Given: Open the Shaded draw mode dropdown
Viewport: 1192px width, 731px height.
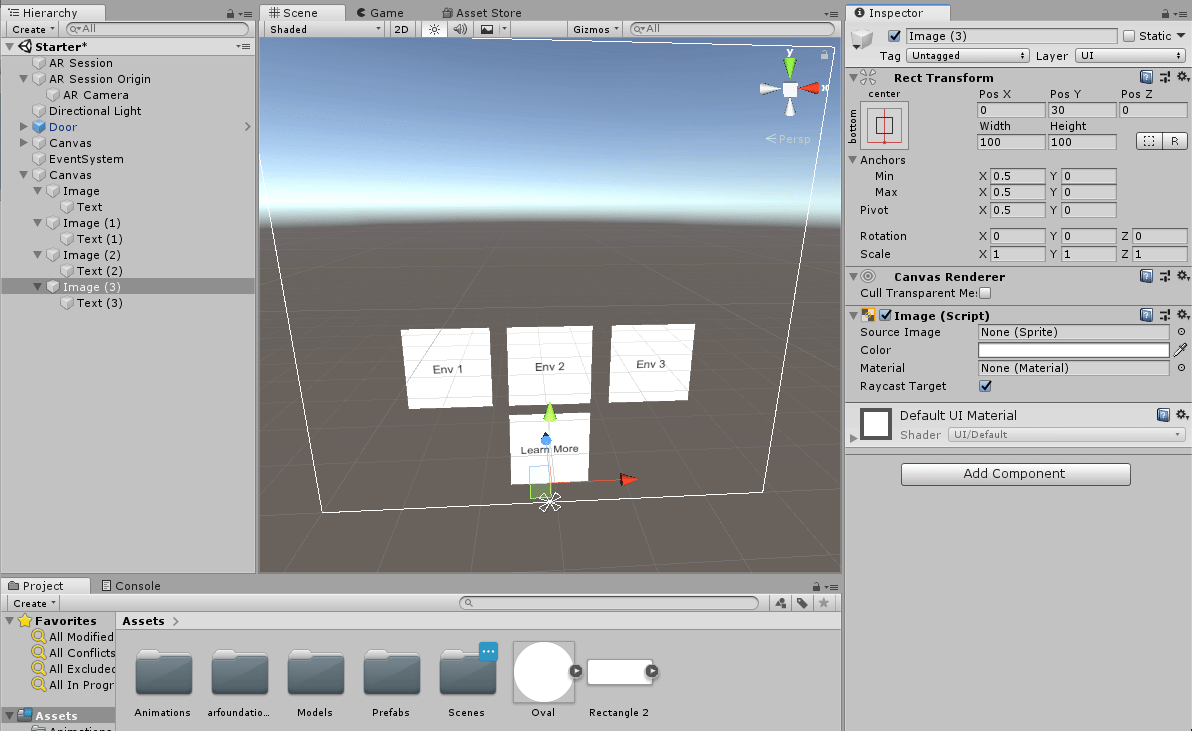Looking at the screenshot, I should click(325, 30).
